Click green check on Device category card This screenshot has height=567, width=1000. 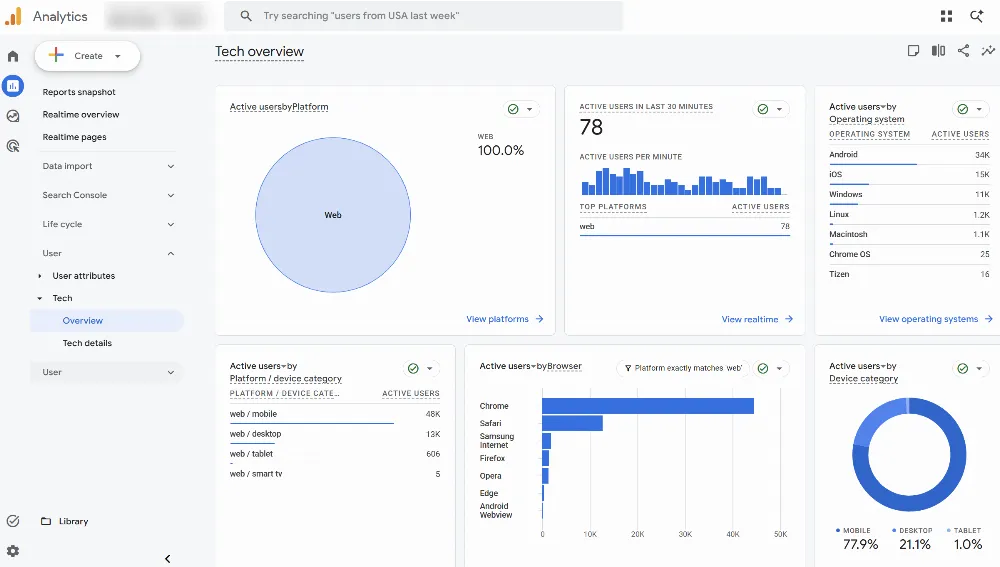962,368
